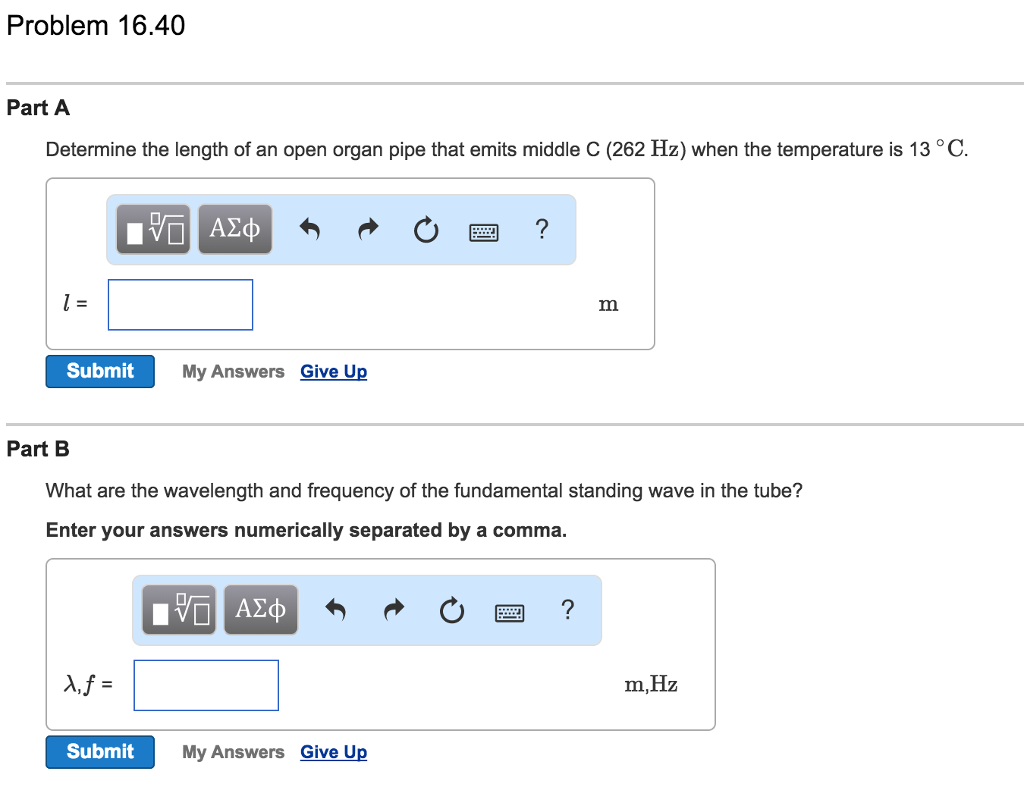Reset the Part A answer field
Screen dimensions: 1024x787
pos(425,229)
